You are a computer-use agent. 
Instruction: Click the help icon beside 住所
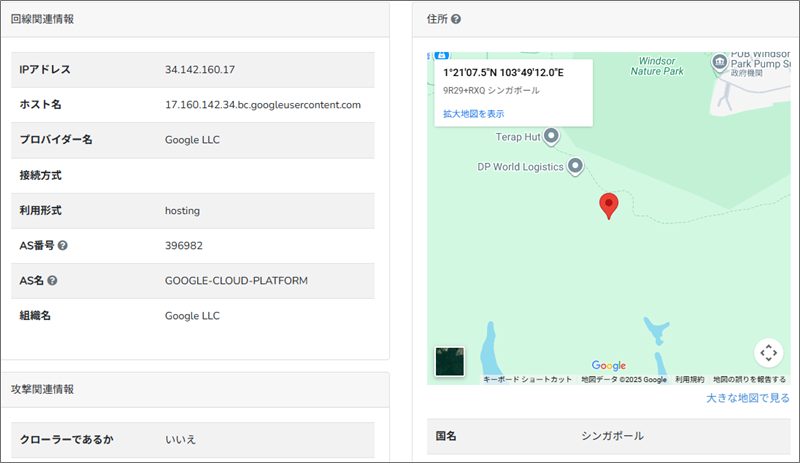tap(456, 19)
